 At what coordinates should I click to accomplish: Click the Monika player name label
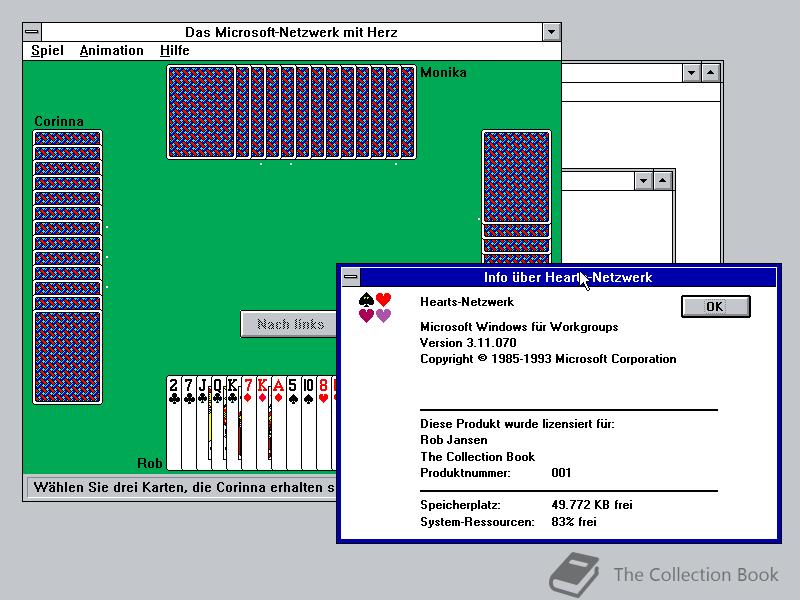(x=443, y=72)
